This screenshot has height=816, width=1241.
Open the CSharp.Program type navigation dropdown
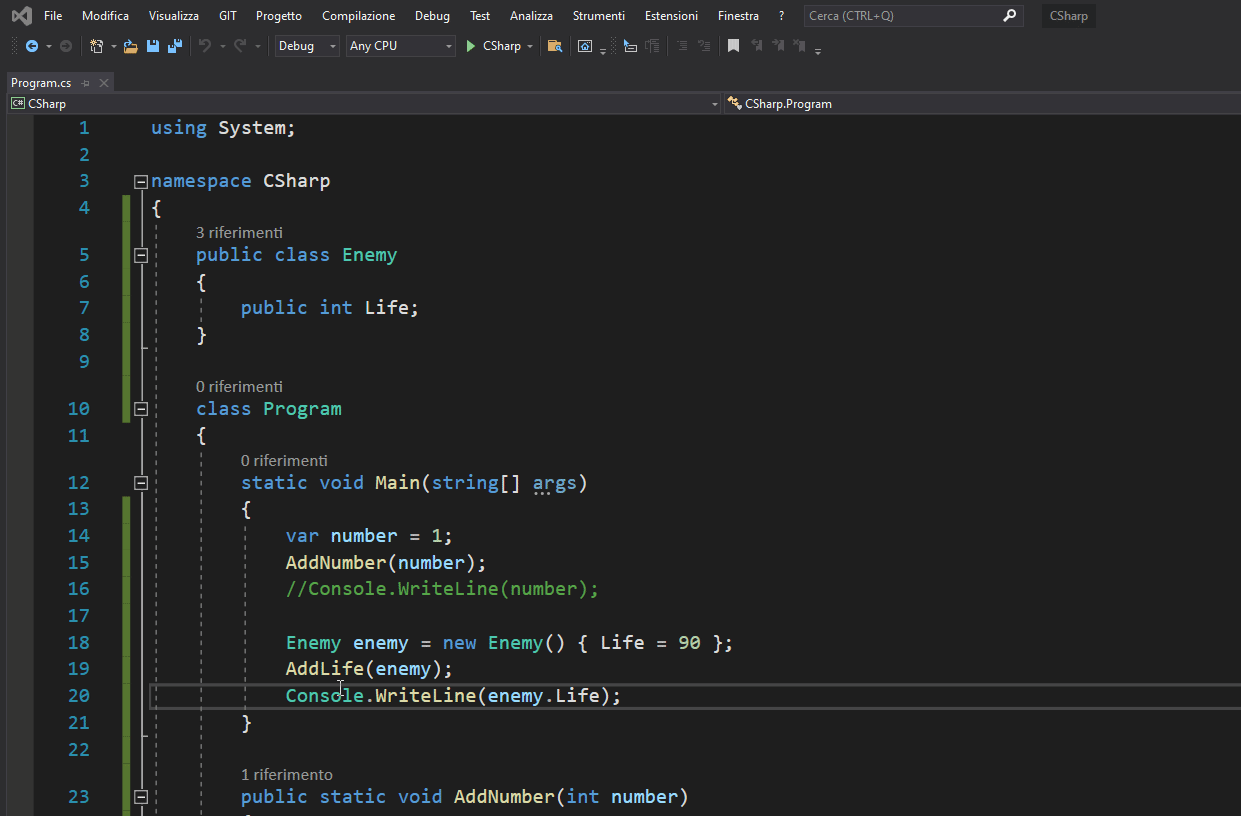[982, 104]
